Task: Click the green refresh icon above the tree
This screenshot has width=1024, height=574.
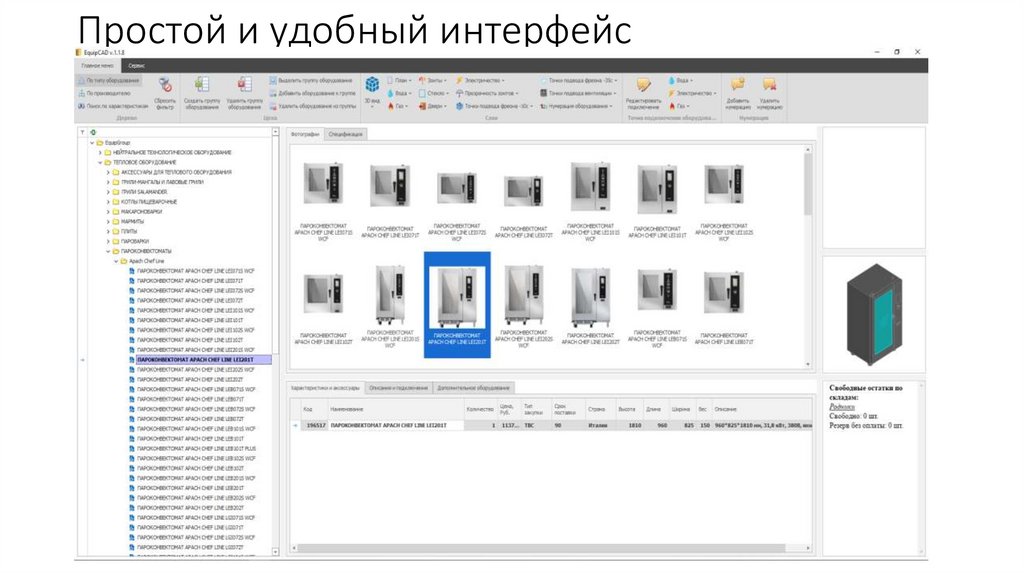Action: click(93, 132)
